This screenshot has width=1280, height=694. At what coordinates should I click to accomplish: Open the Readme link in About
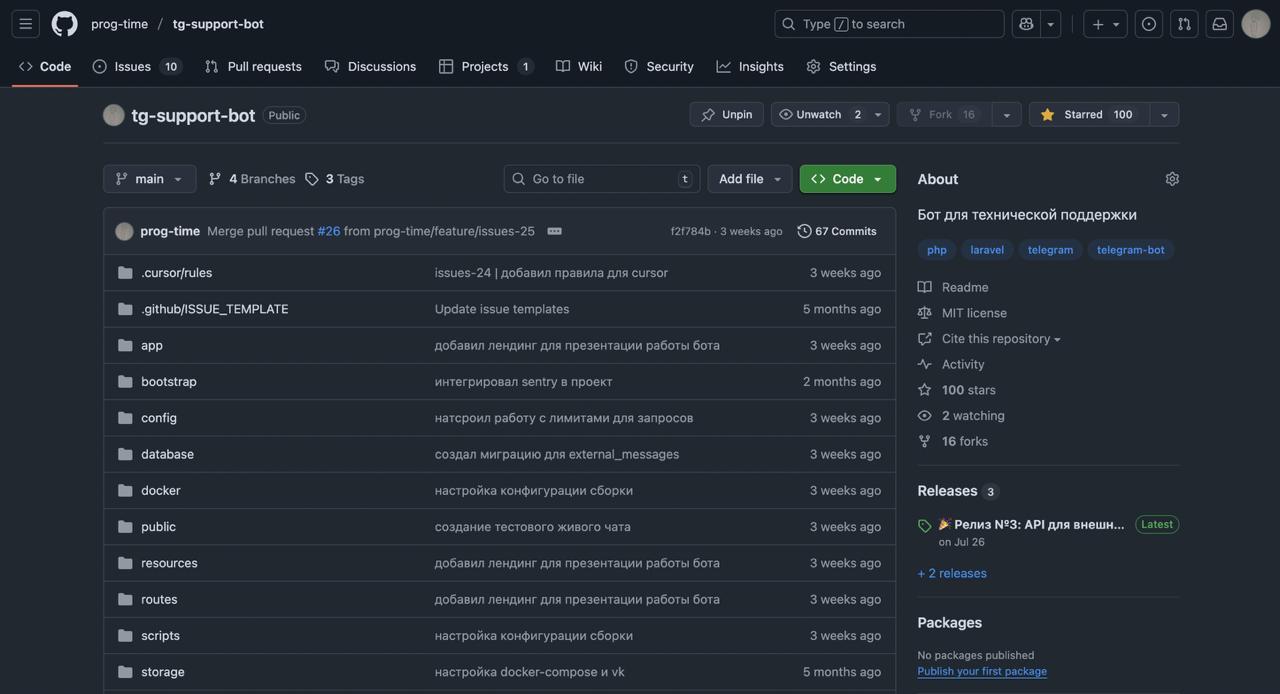954,287
